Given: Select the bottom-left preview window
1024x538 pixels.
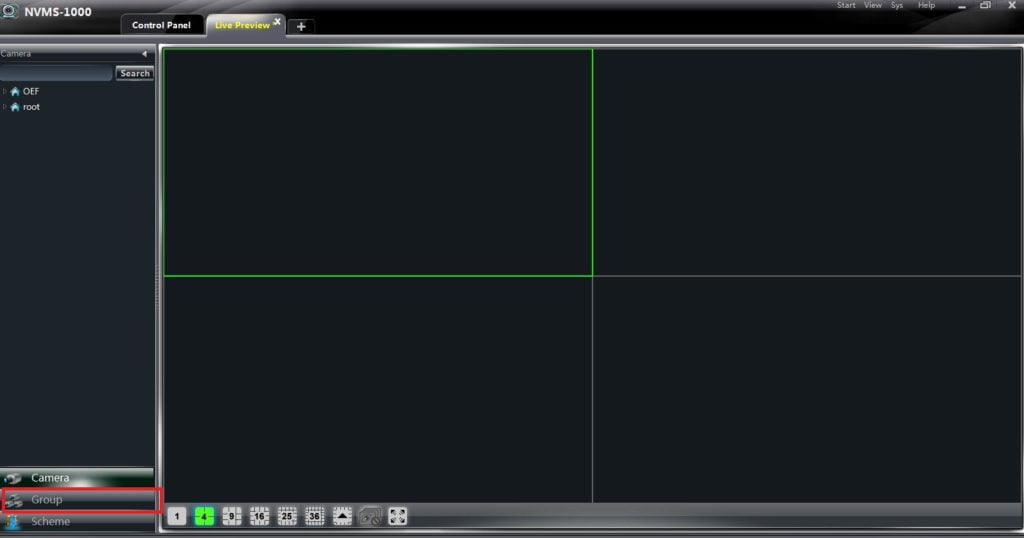Looking at the screenshot, I should coord(378,389).
